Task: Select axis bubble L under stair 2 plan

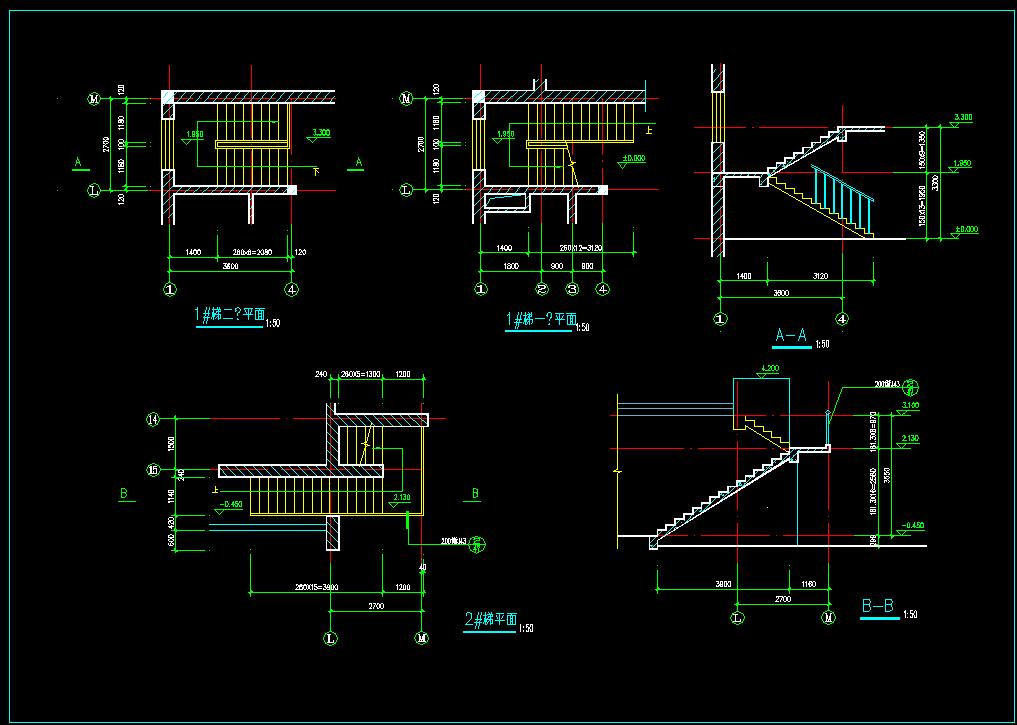Action: pos(332,637)
